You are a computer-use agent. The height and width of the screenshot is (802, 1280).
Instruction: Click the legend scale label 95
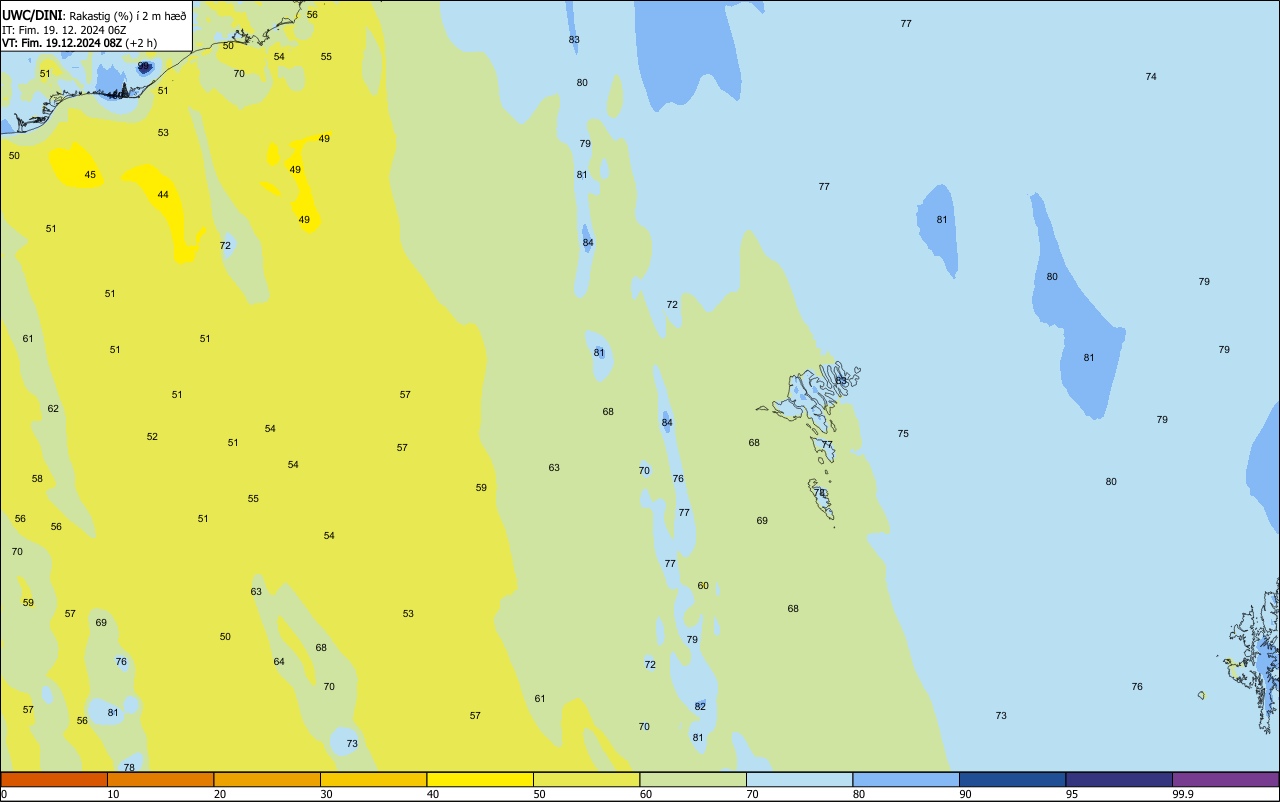pos(1072,794)
